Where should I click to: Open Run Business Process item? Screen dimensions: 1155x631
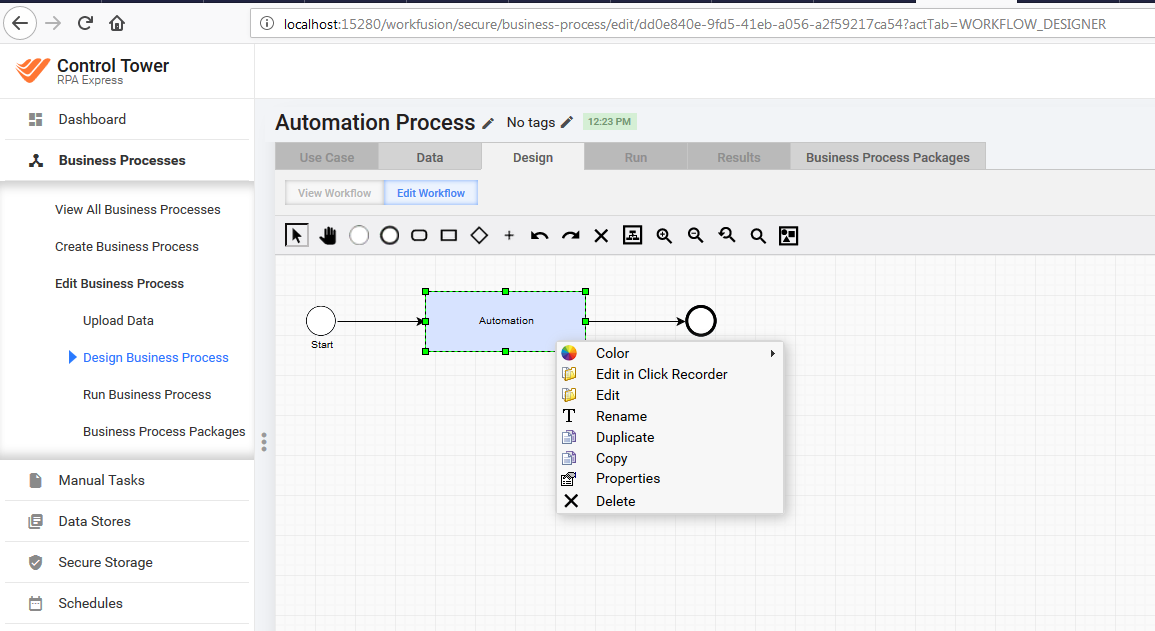pyautogui.click(x=147, y=395)
